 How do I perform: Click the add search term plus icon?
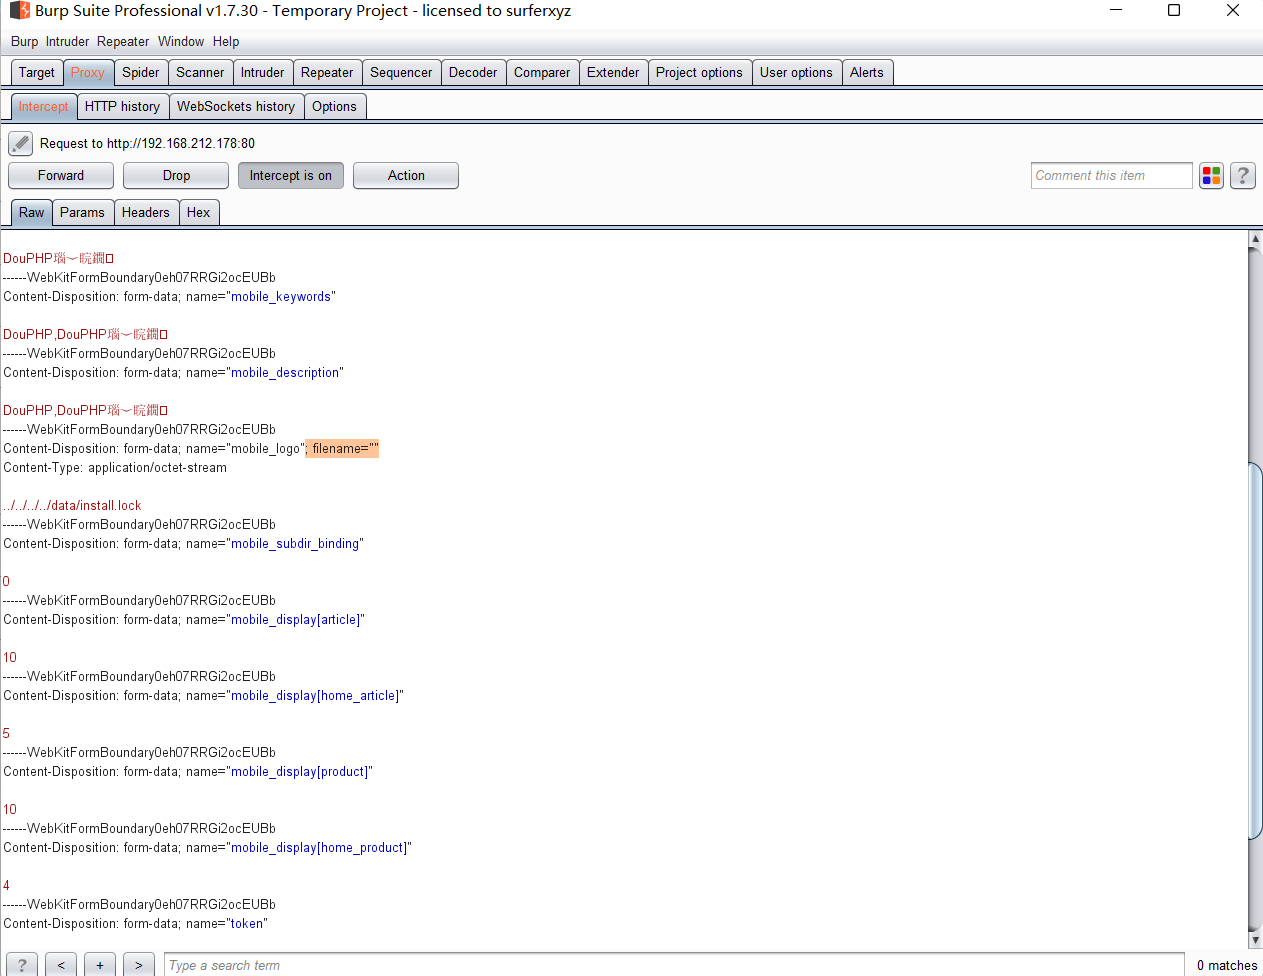(x=99, y=964)
